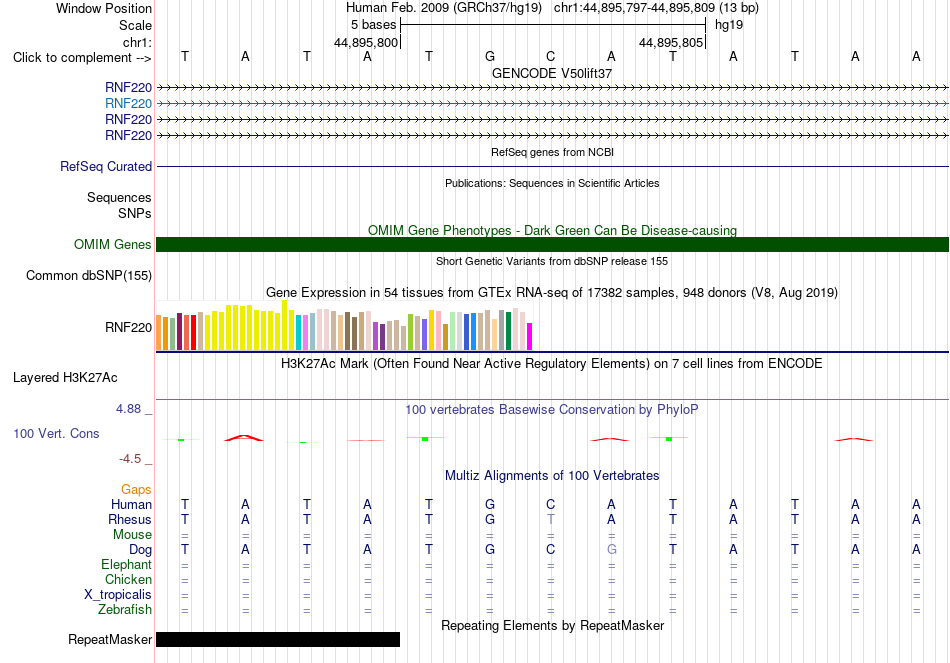Click the 'chr1:' base position label
This screenshot has width=950, height=663.
click(x=137, y=42)
